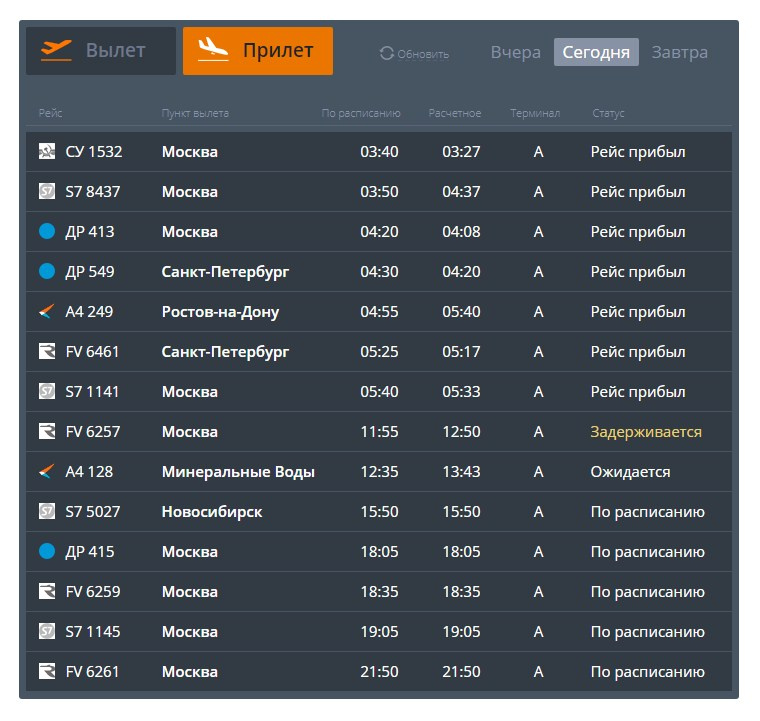
Task: Click the S7 logo beside S7 8437
Action: point(47,191)
